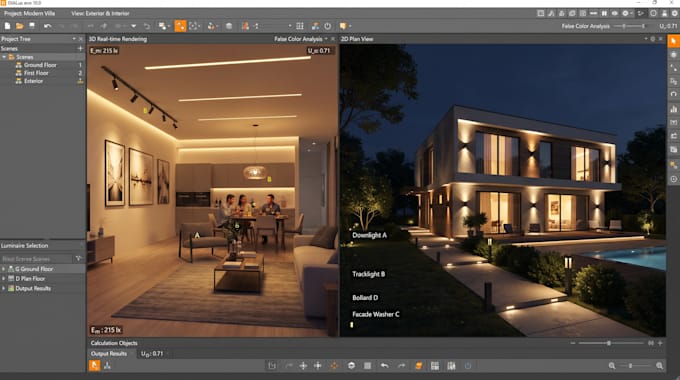Click the 2D Plan View panel title
Viewport: 680px width, 380px height.
[x=357, y=39]
